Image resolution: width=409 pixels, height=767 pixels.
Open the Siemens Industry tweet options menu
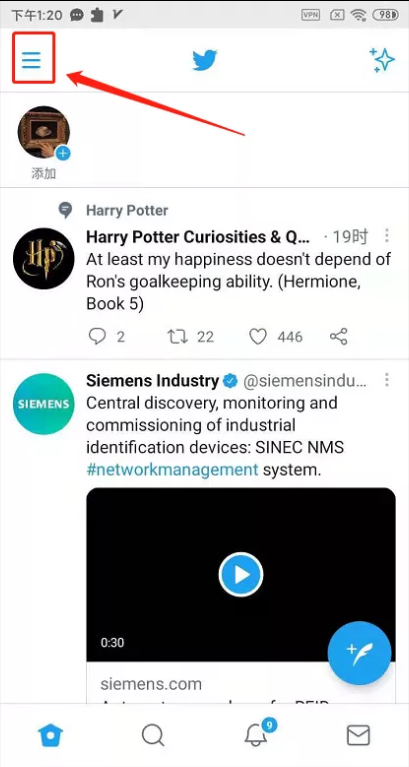[386, 380]
